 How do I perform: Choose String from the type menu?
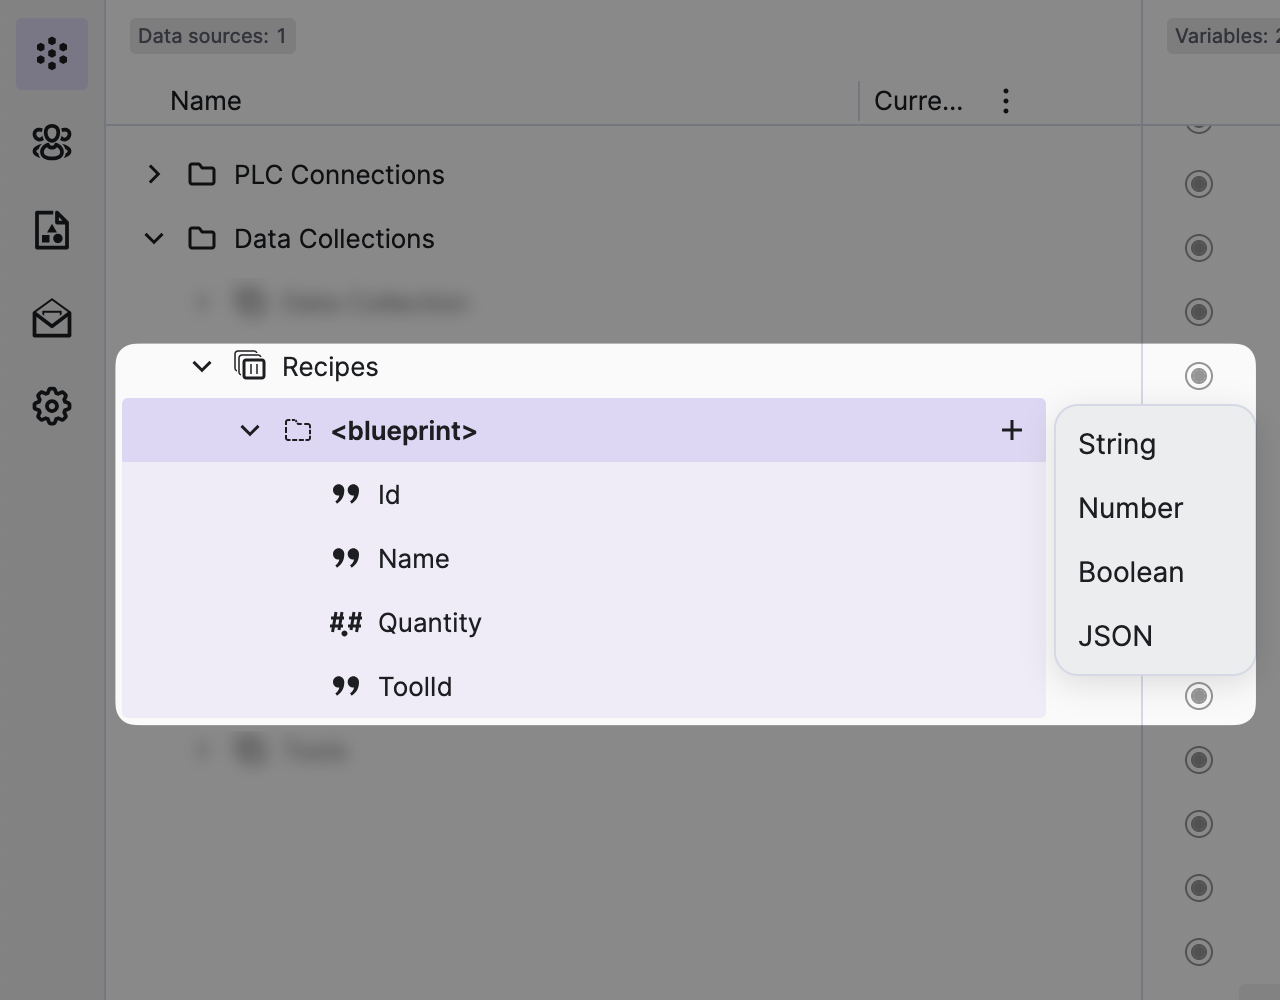point(1116,444)
